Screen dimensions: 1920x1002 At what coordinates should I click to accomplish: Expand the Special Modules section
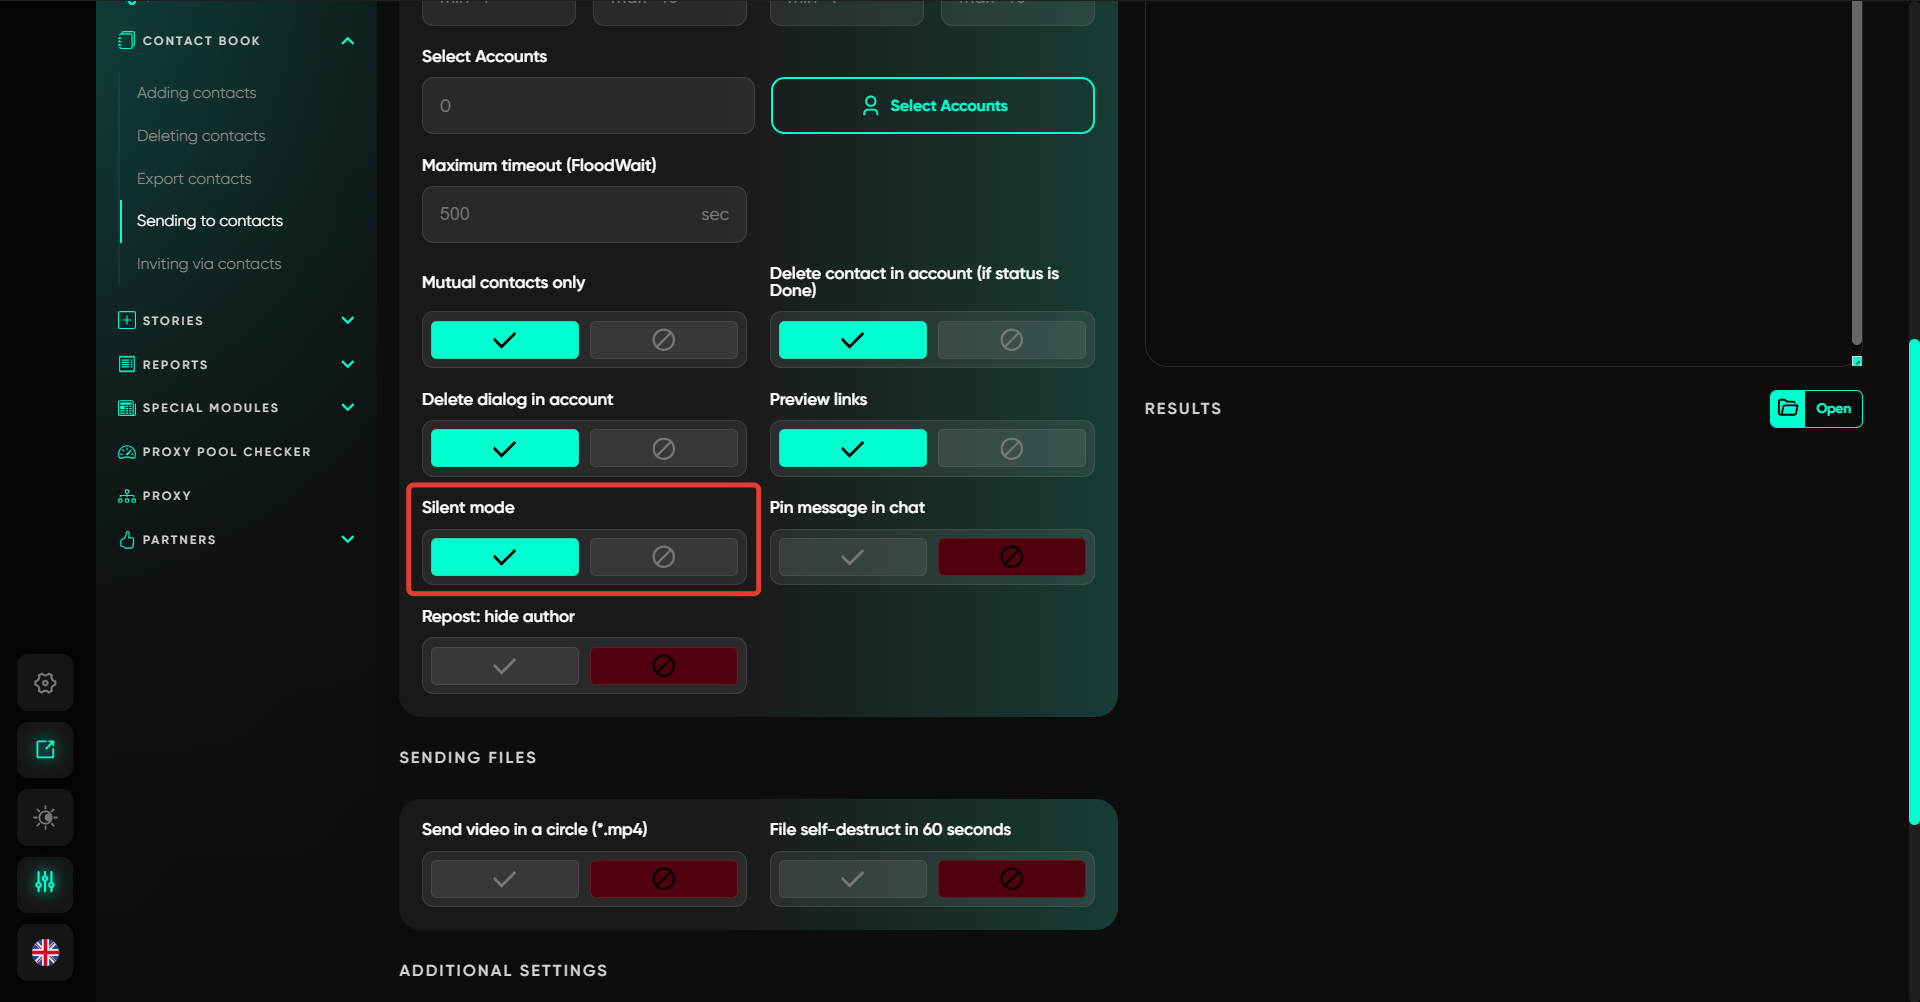(x=347, y=408)
